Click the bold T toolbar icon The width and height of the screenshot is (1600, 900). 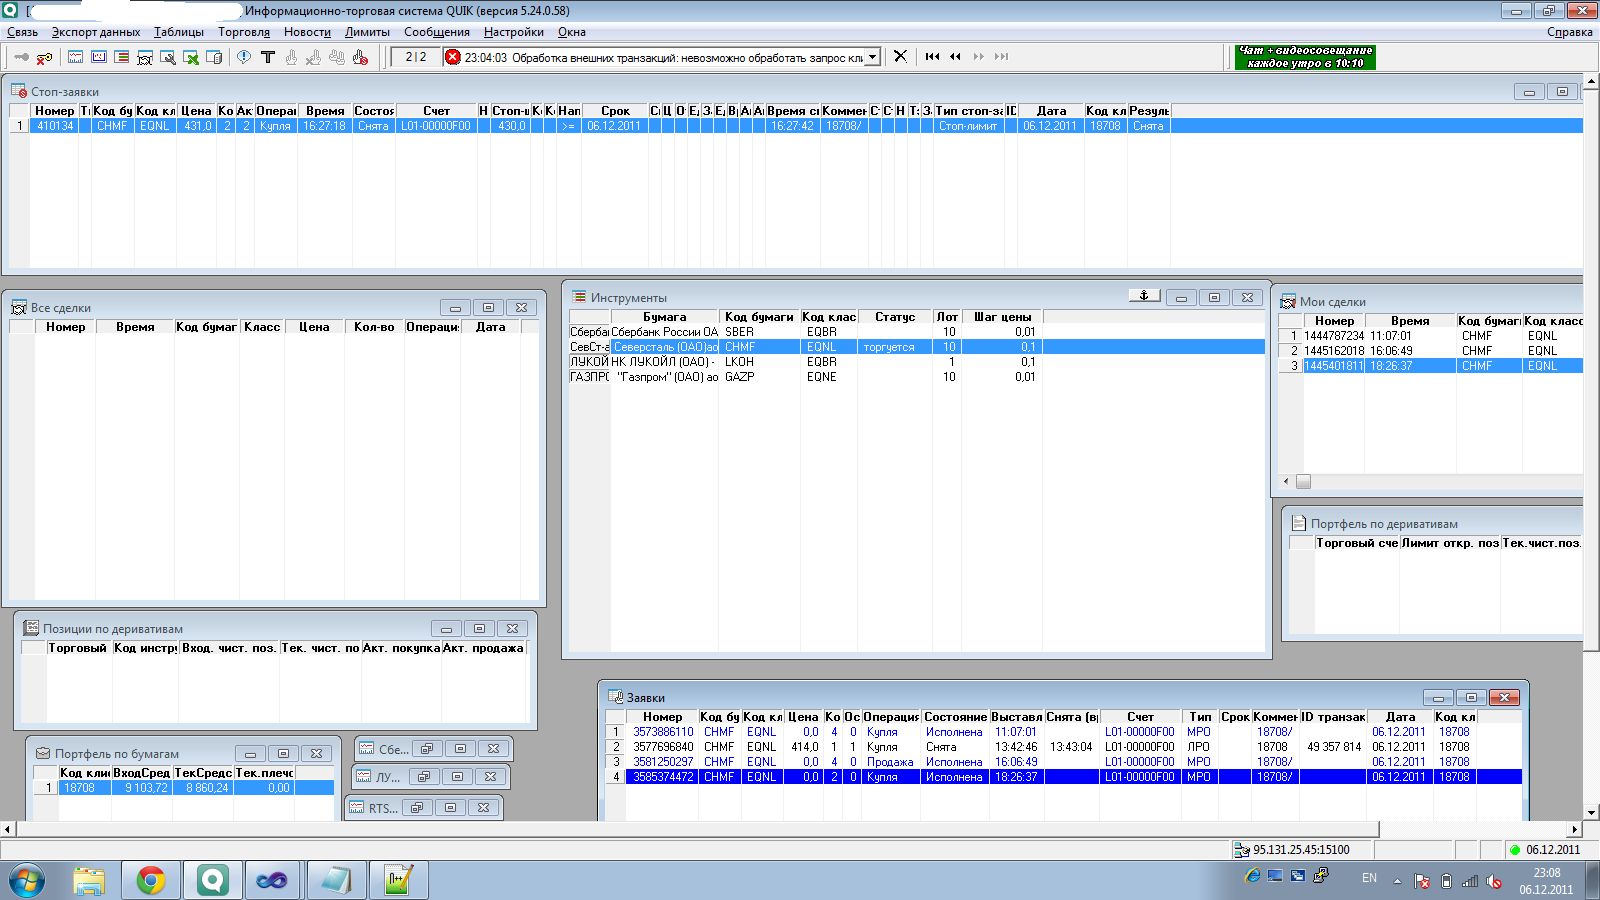(x=267, y=57)
